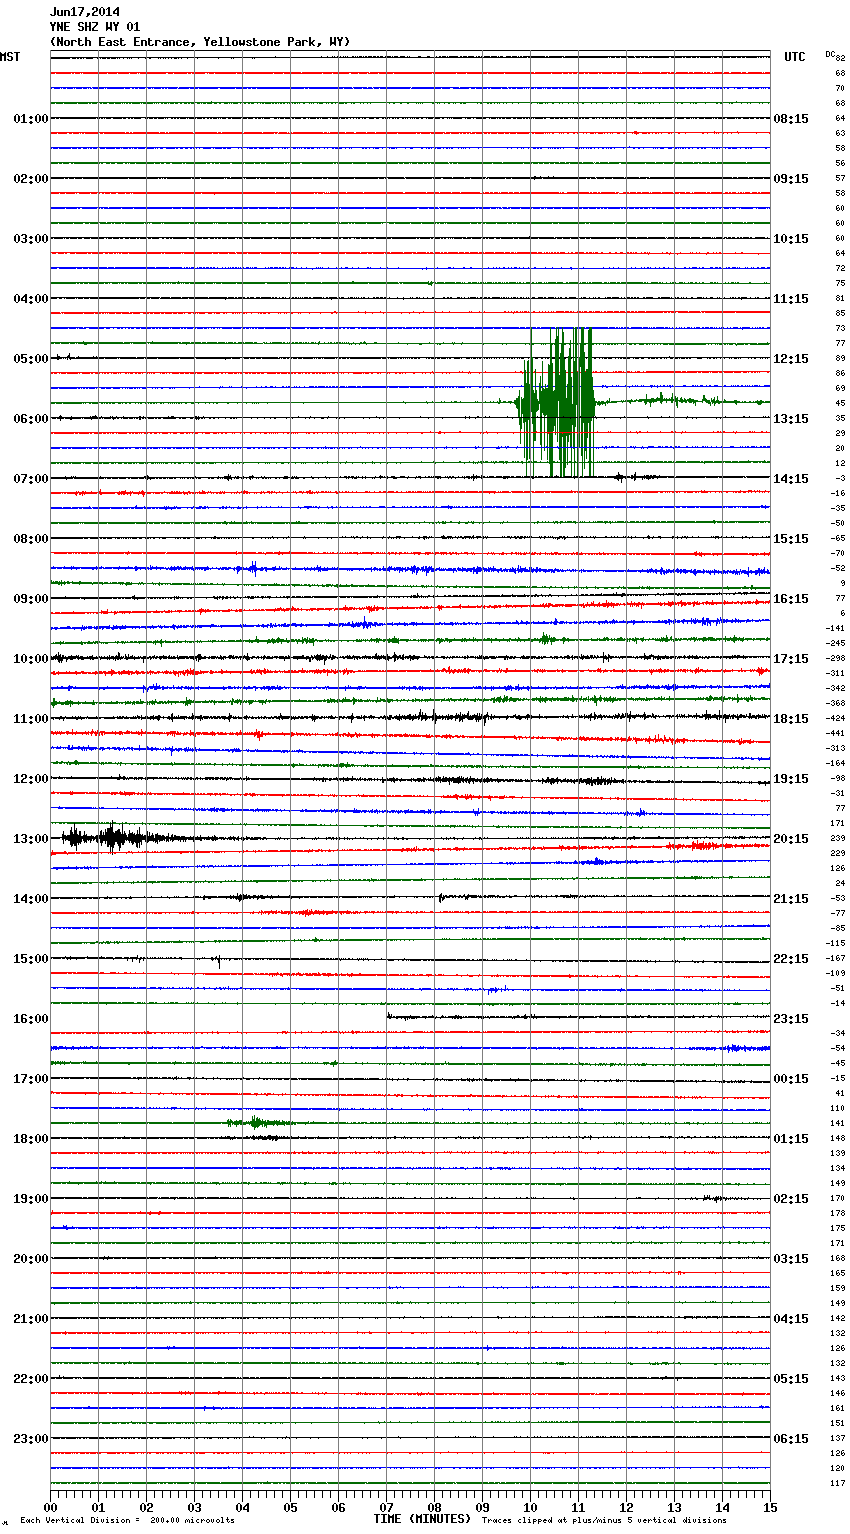The width and height of the screenshot is (850, 1534).
Task: Click the UTC timezone label
Action: coord(795,57)
